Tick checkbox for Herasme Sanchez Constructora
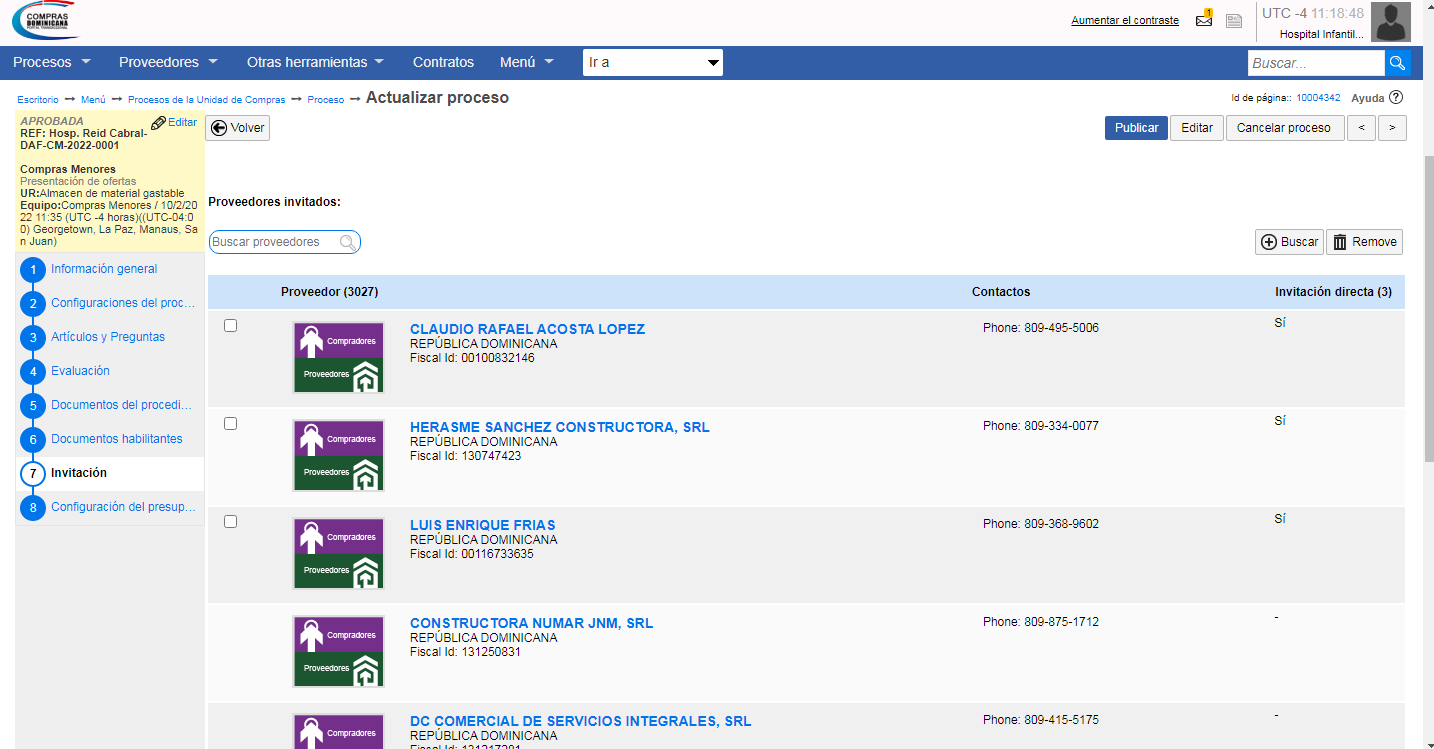The height and width of the screenshot is (749, 1434). (231, 424)
